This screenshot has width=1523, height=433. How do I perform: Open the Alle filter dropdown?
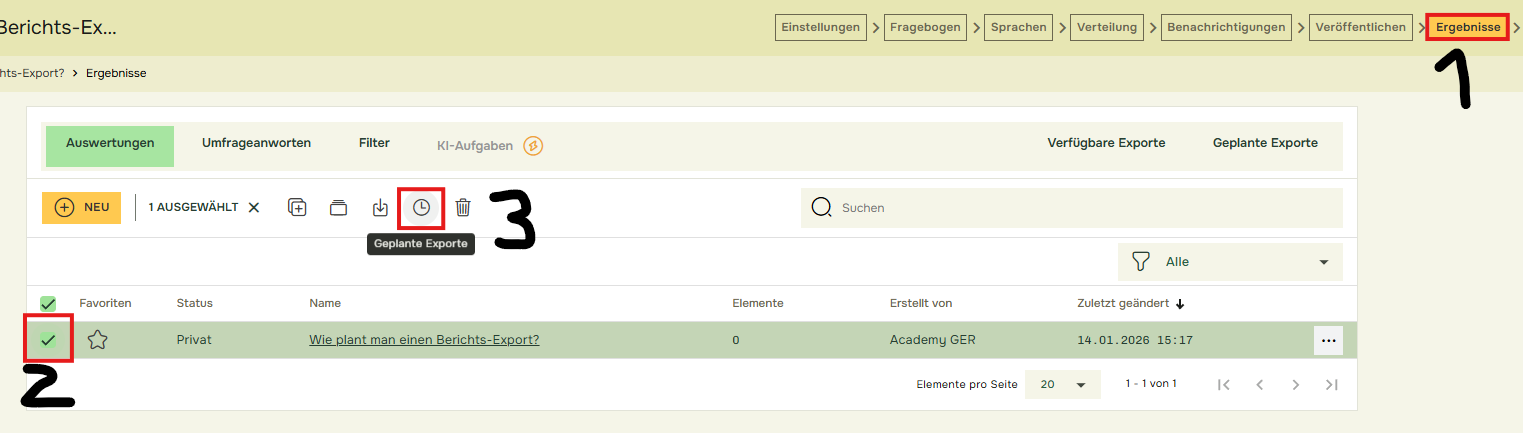(1230, 262)
